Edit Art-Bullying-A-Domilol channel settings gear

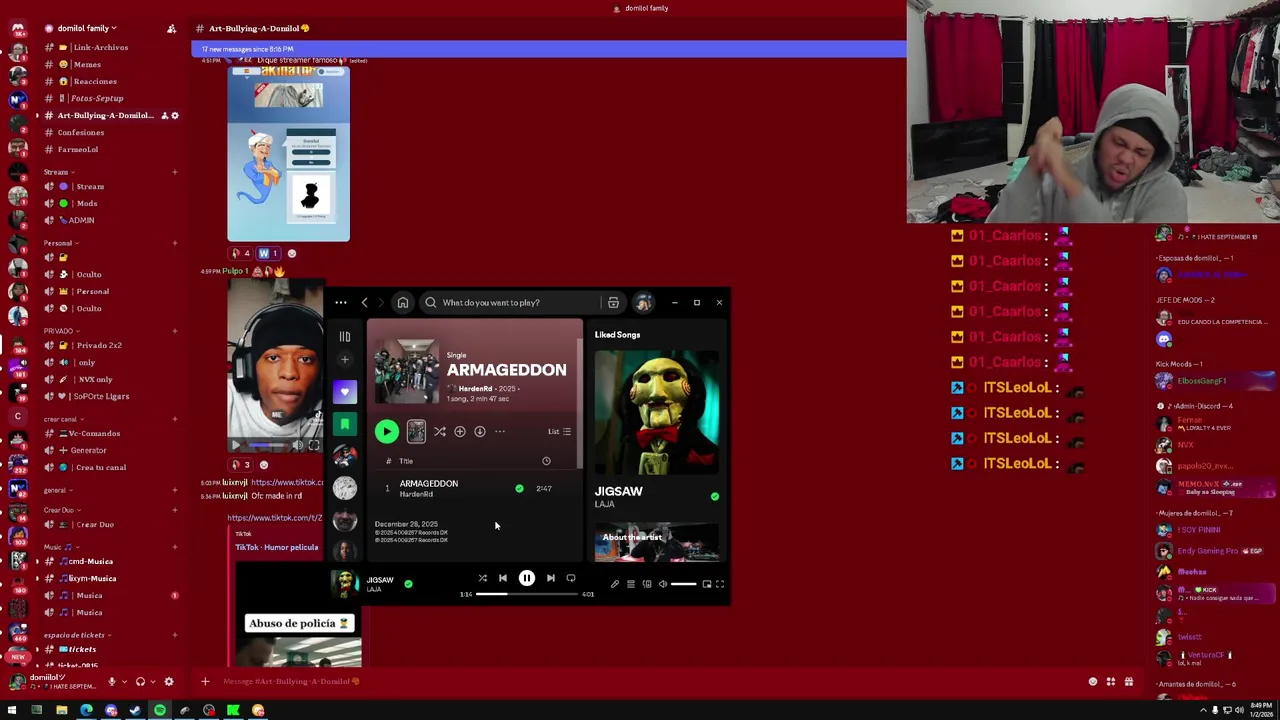[174, 115]
